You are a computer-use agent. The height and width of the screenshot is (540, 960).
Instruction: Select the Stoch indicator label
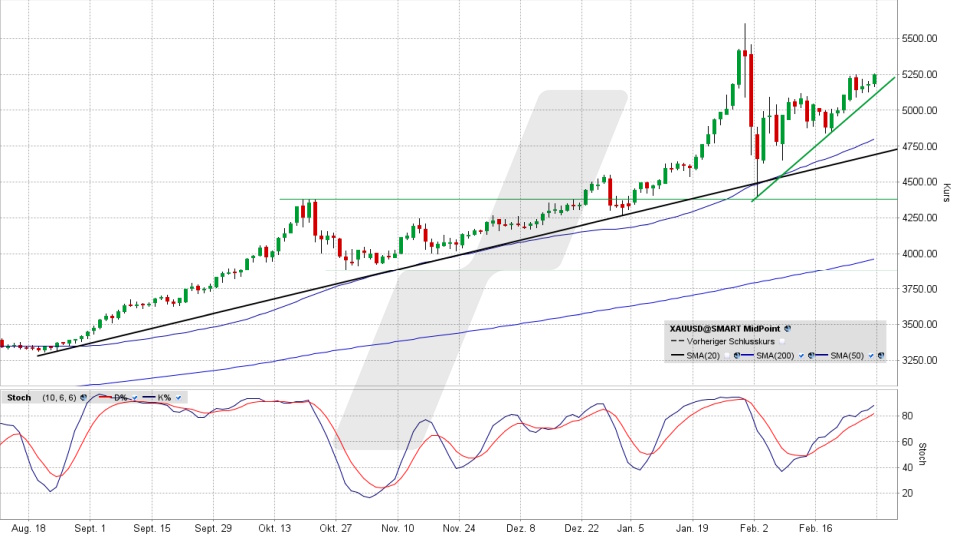tap(19, 397)
